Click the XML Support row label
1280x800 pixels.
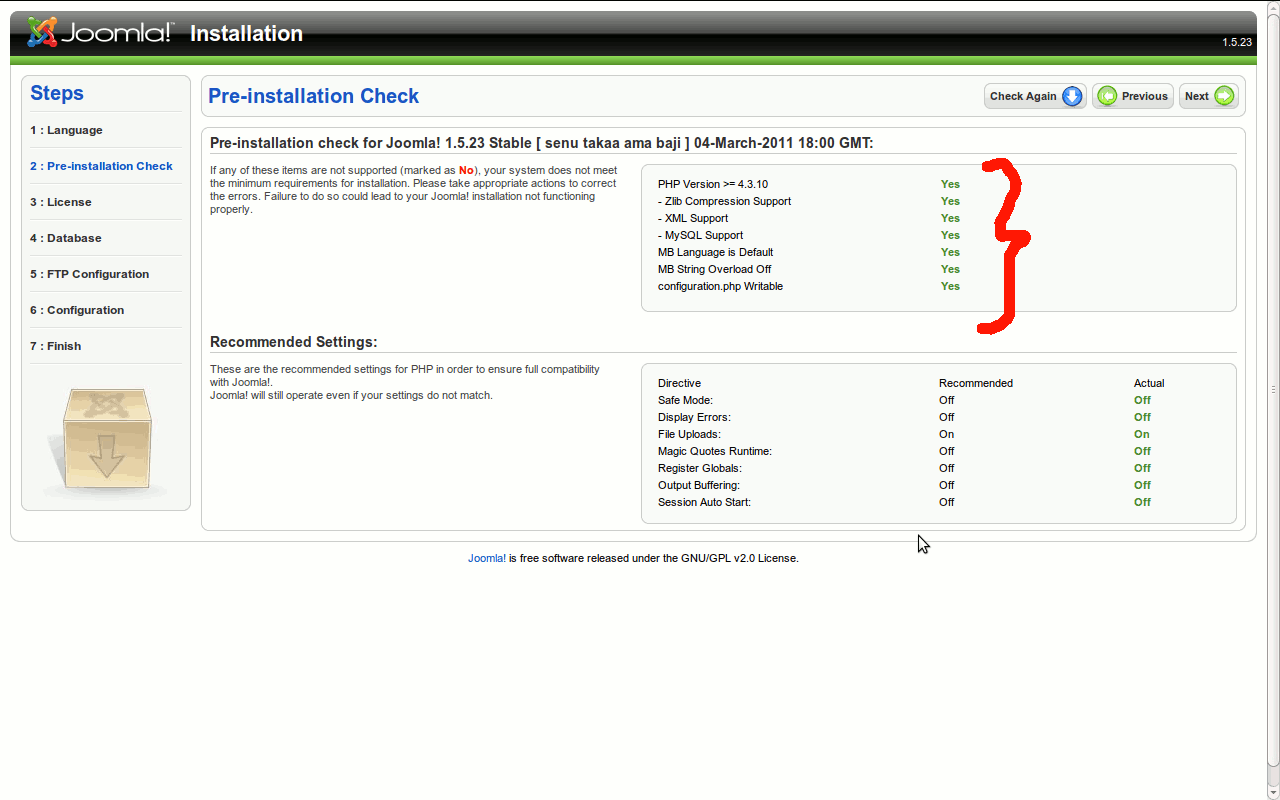693,218
